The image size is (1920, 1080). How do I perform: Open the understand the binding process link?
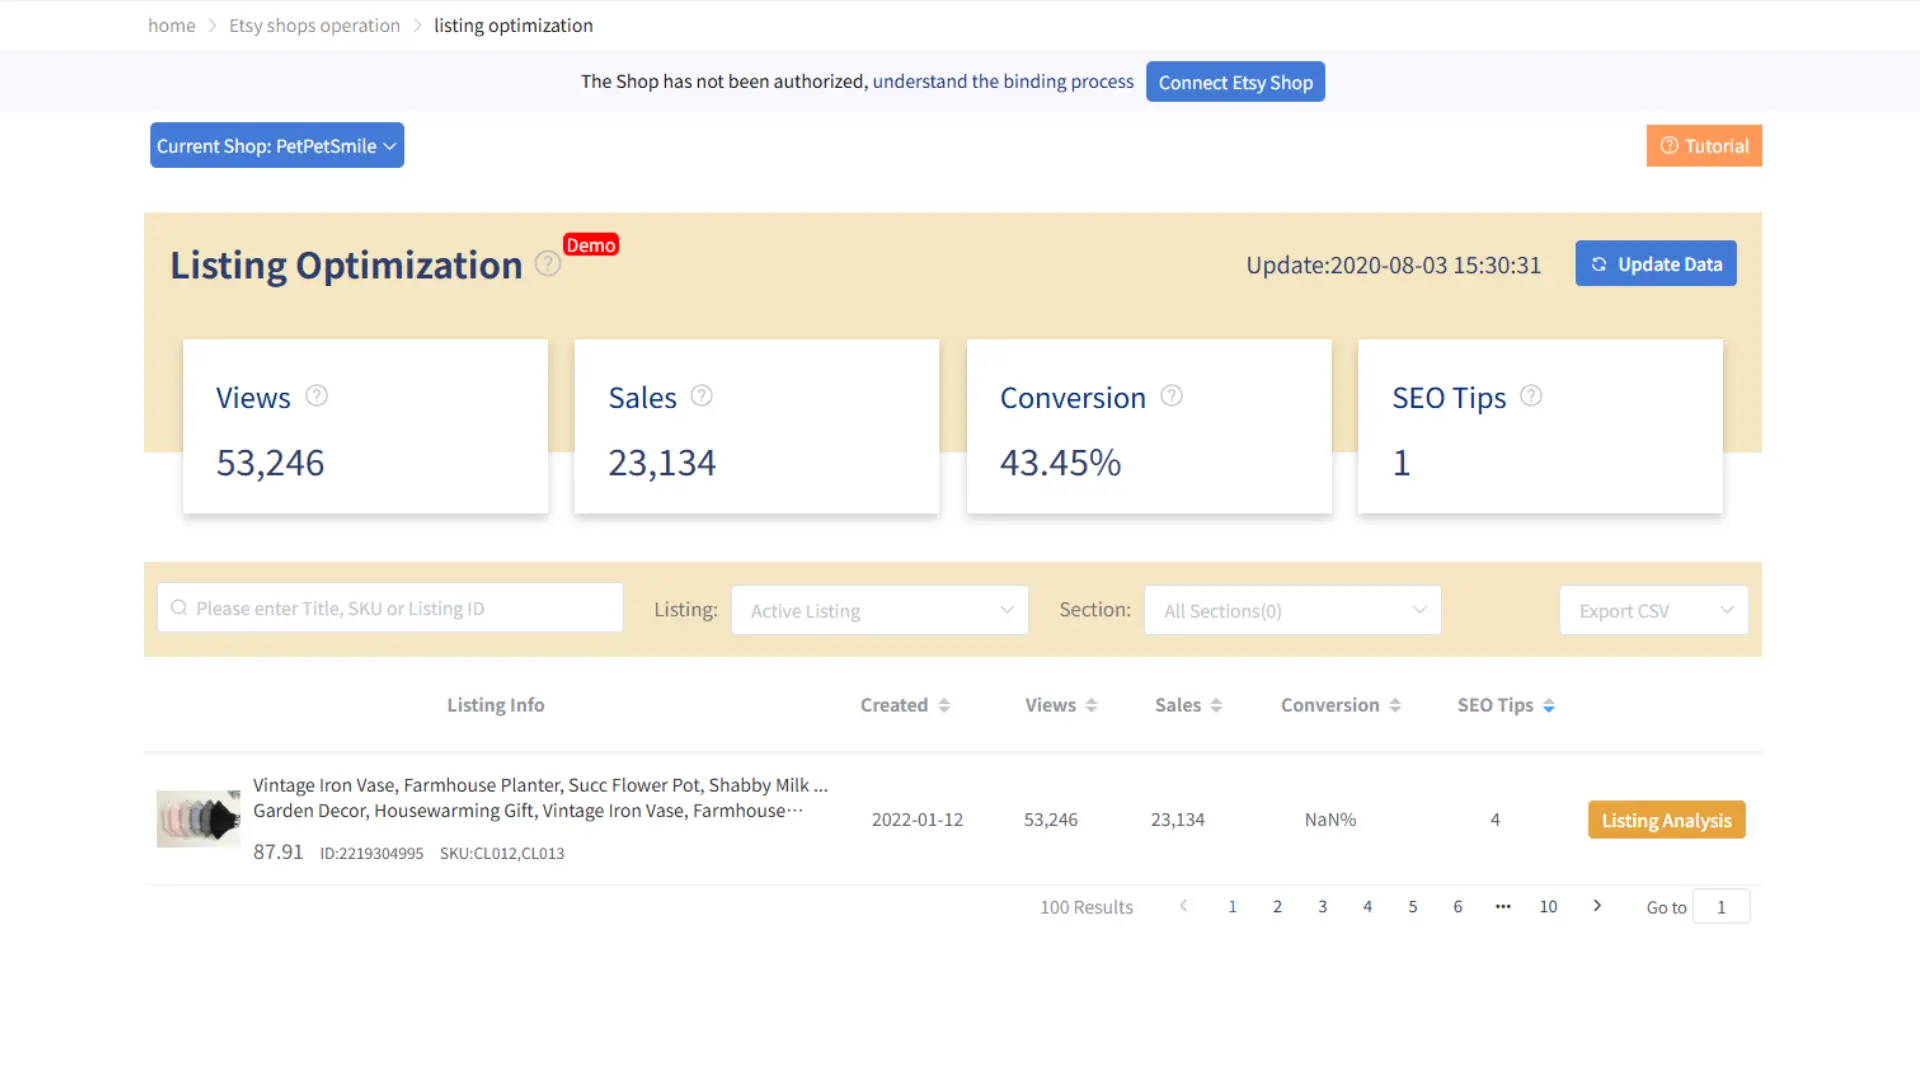[x=1002, y=81]
